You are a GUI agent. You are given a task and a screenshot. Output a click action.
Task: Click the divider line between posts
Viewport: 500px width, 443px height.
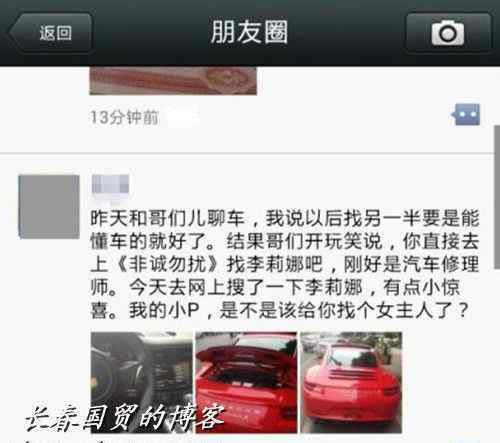[x=247, y=153]
